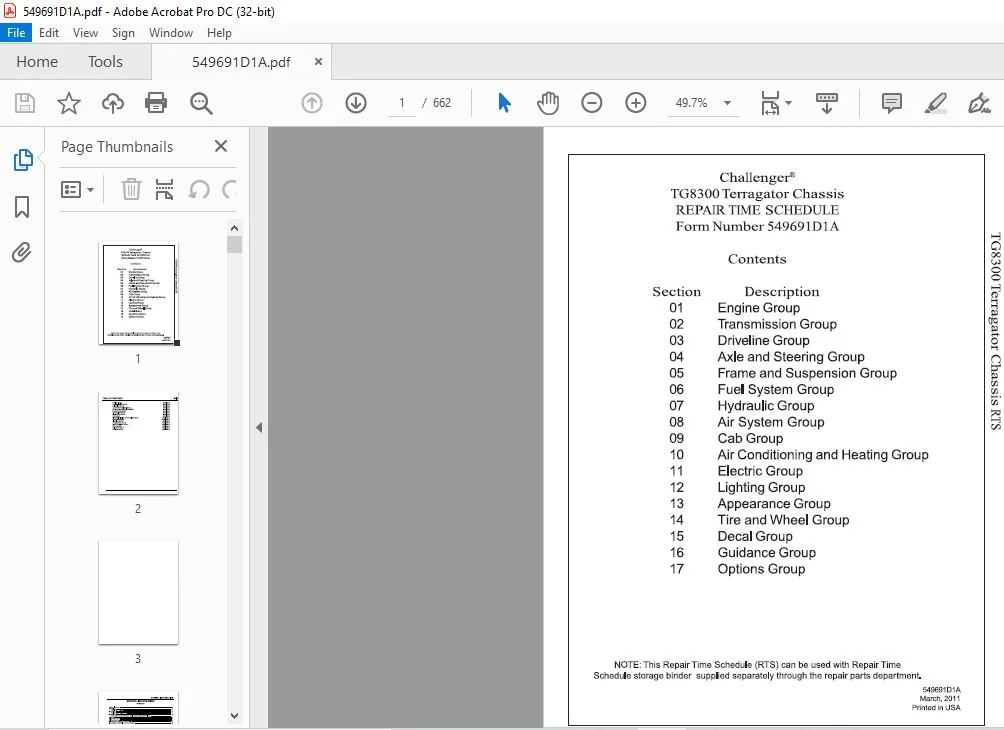The image size is (1004, 730).
Task: Click thumbnails scrollbar down arrow
Action: [x=234, y=716]
